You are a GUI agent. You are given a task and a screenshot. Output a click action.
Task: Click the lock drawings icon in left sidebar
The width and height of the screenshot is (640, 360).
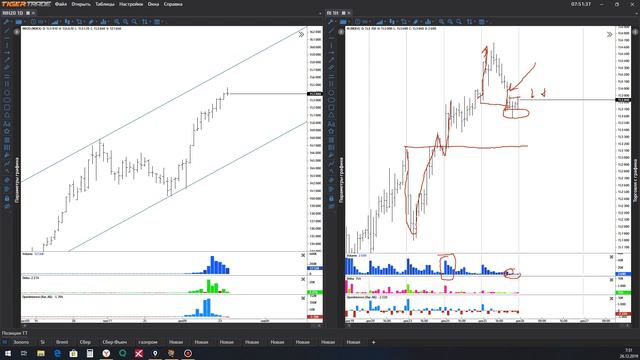(x=7, y=198)
